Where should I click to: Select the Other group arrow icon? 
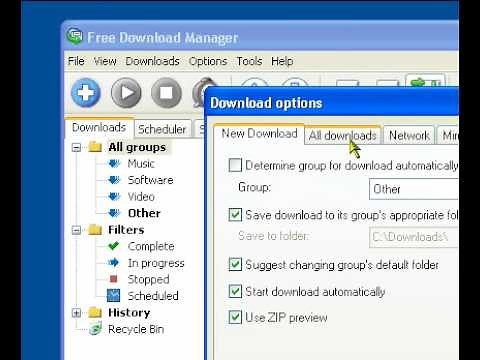tap(114, 213)
